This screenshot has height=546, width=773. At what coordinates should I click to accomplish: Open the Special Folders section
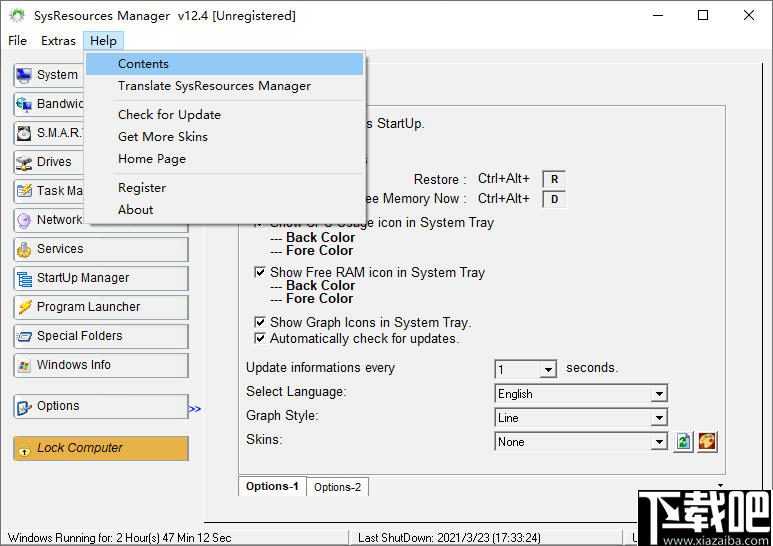pyautogui.click(x=101, y=337)
